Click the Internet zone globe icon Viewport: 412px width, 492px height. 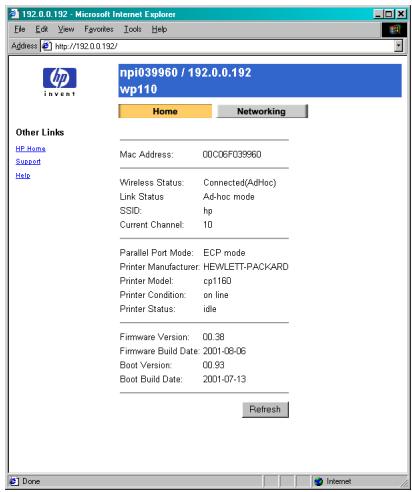pos(318,481)
